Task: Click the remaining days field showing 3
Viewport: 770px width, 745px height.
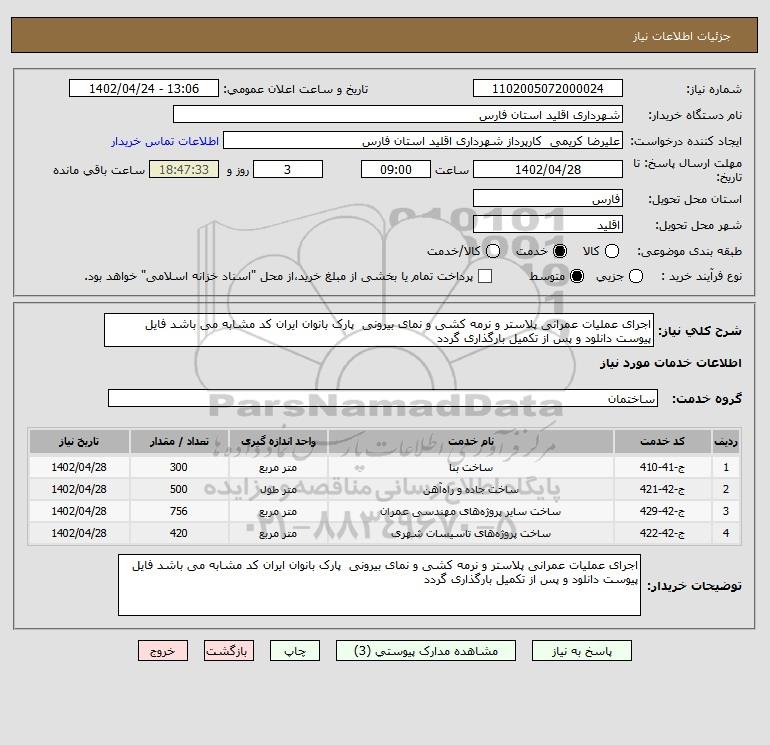Action: [x=288, y=169]
